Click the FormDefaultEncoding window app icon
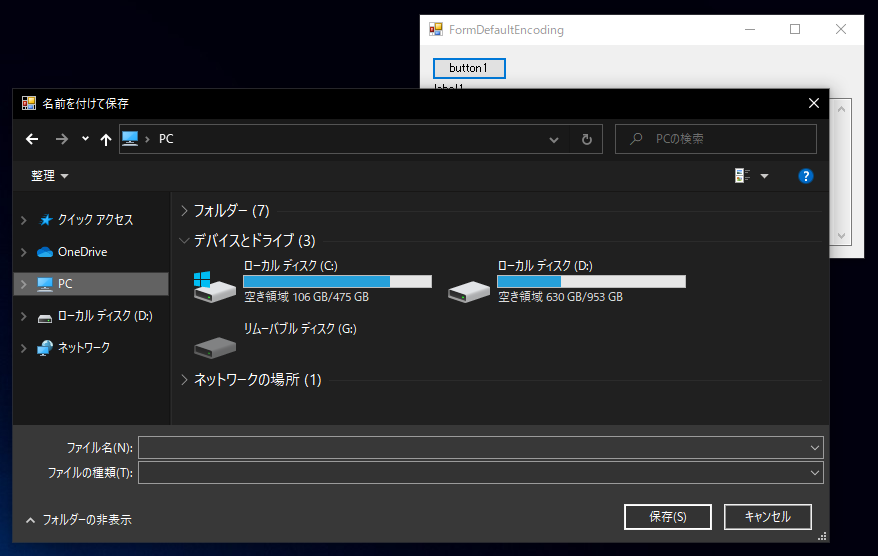This screenshot has width=878, height=556. point(436,29)
